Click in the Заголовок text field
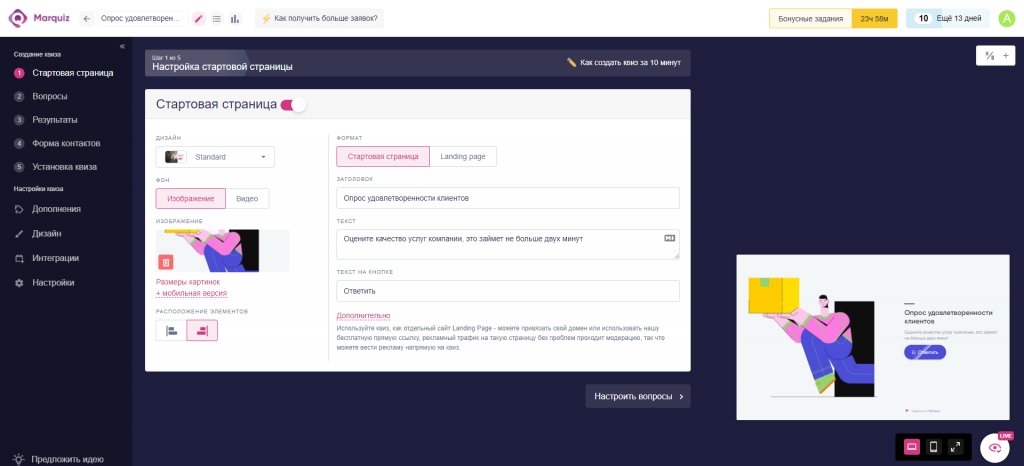Screen dimensions: 1024x466 point(507,198)
